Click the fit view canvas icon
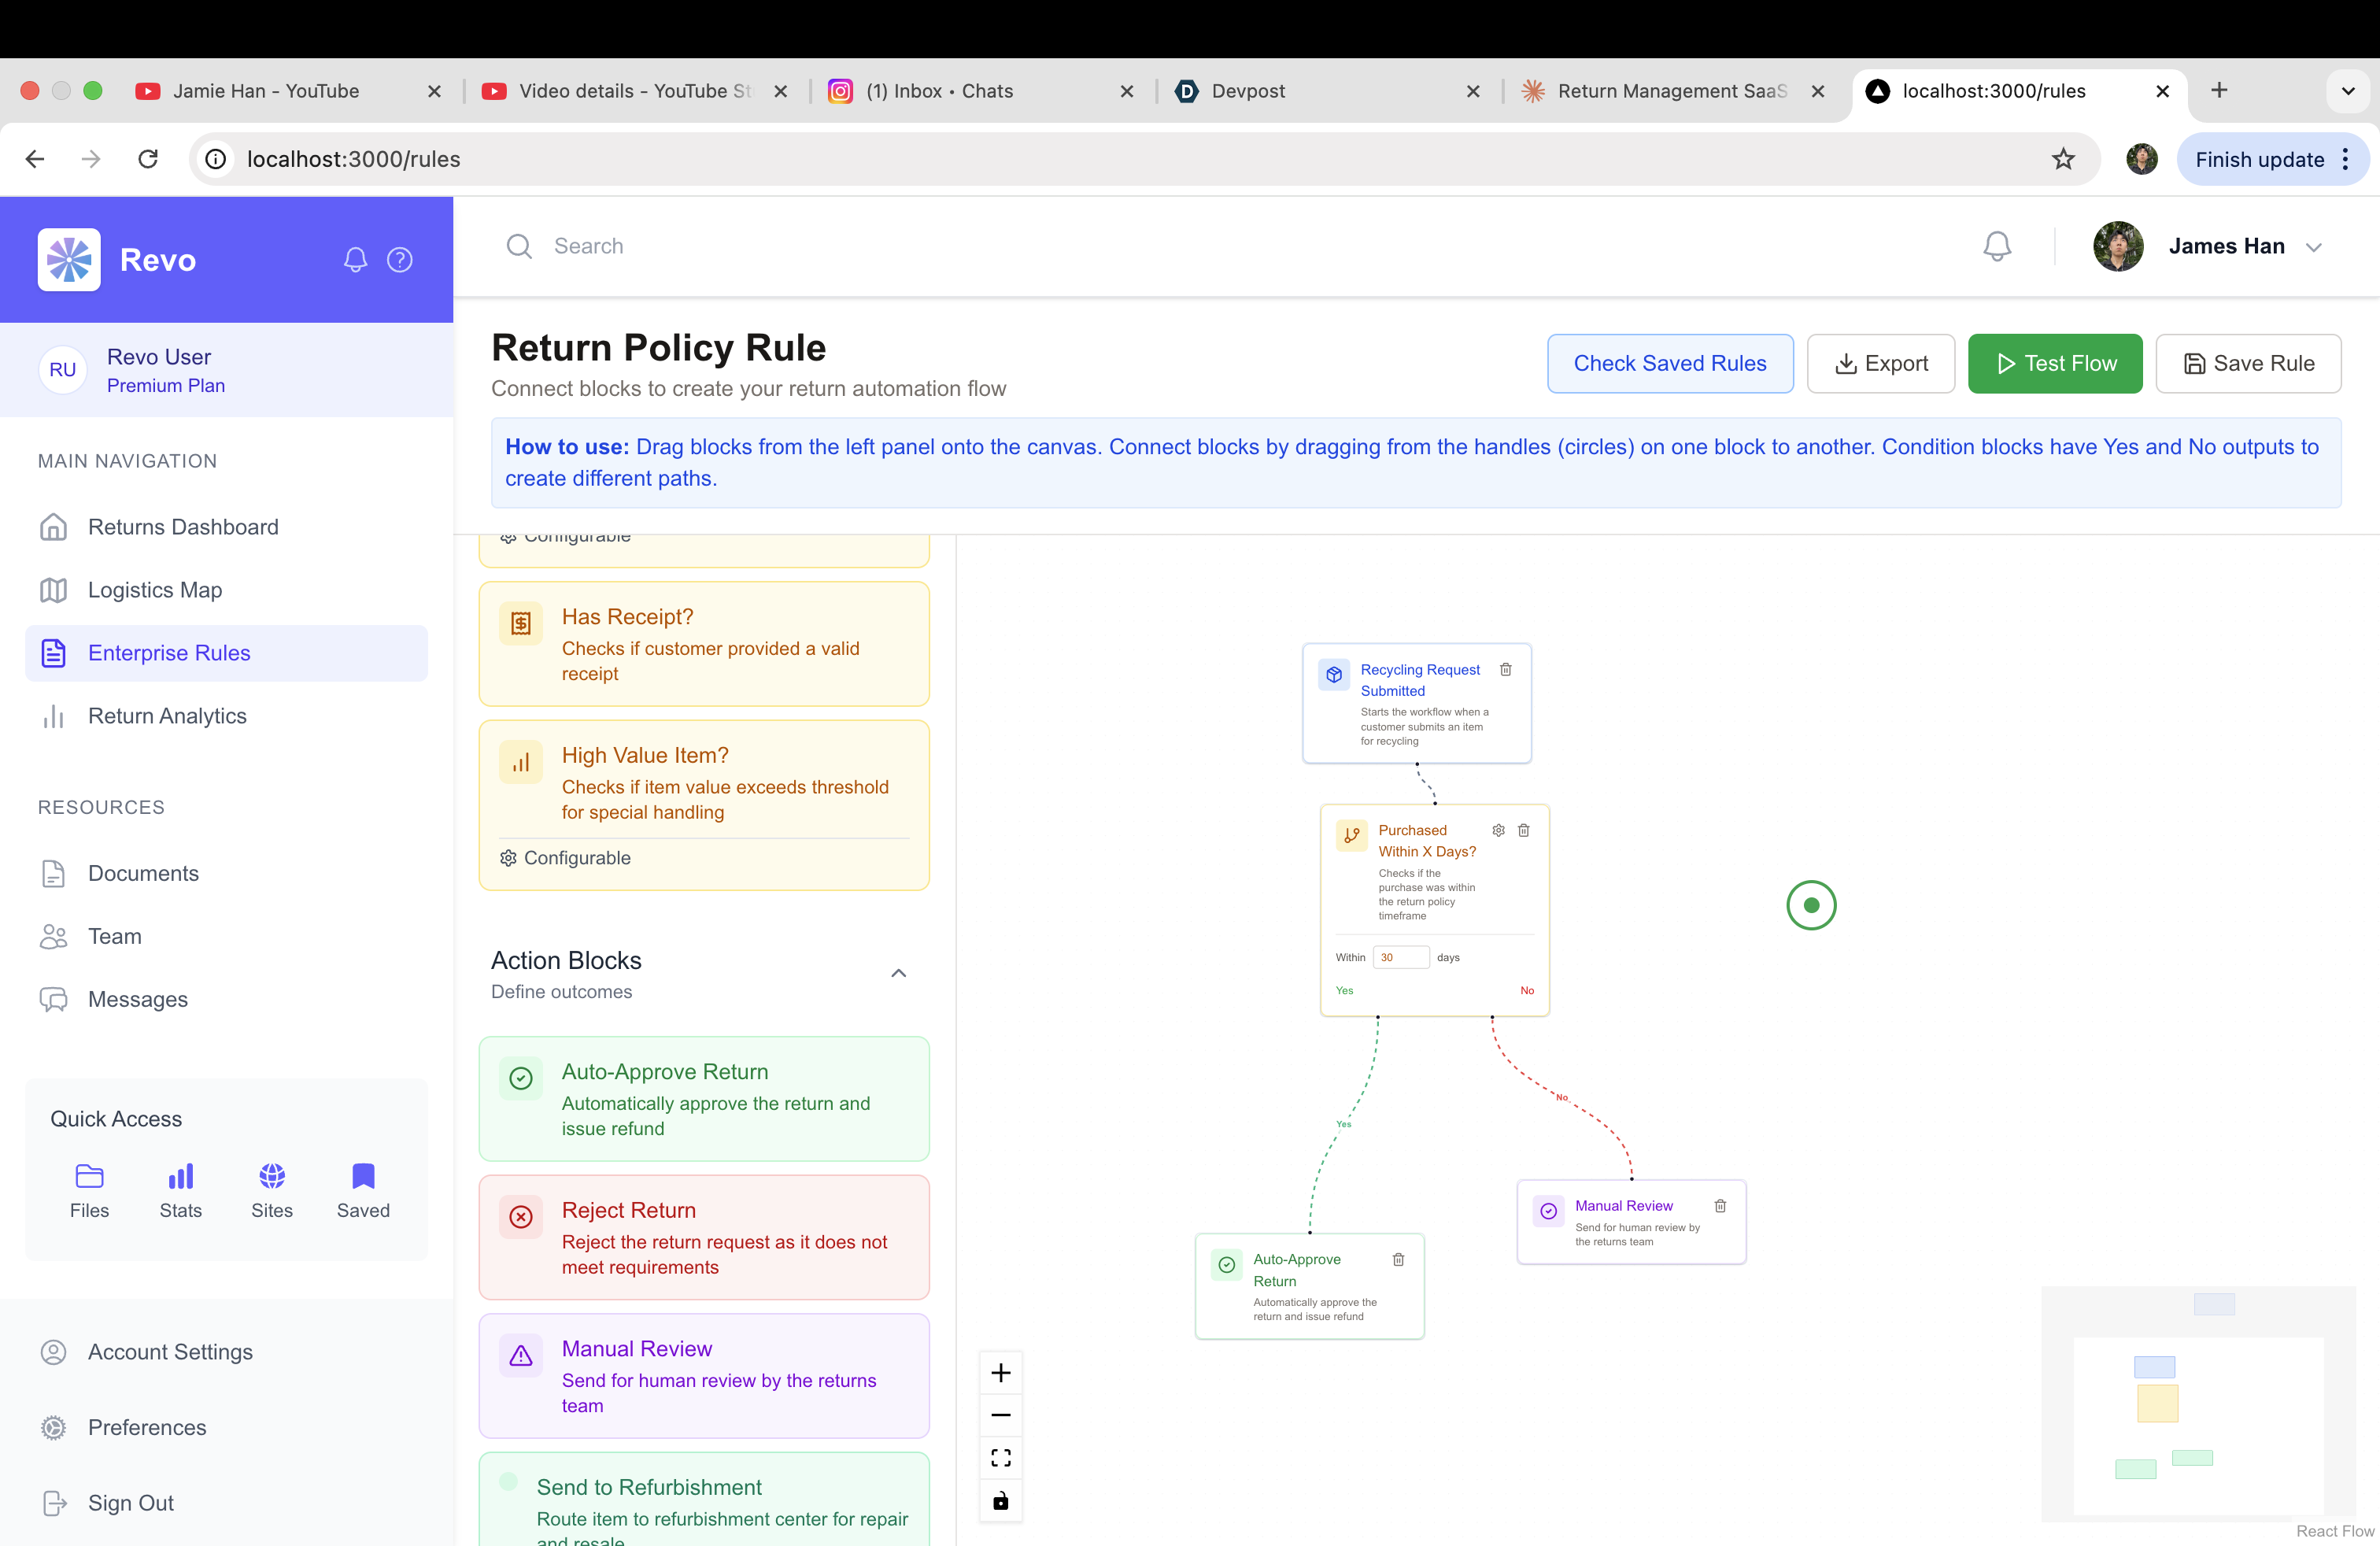This screenshot has height=1546, width=2380. pos(1000,1458)
